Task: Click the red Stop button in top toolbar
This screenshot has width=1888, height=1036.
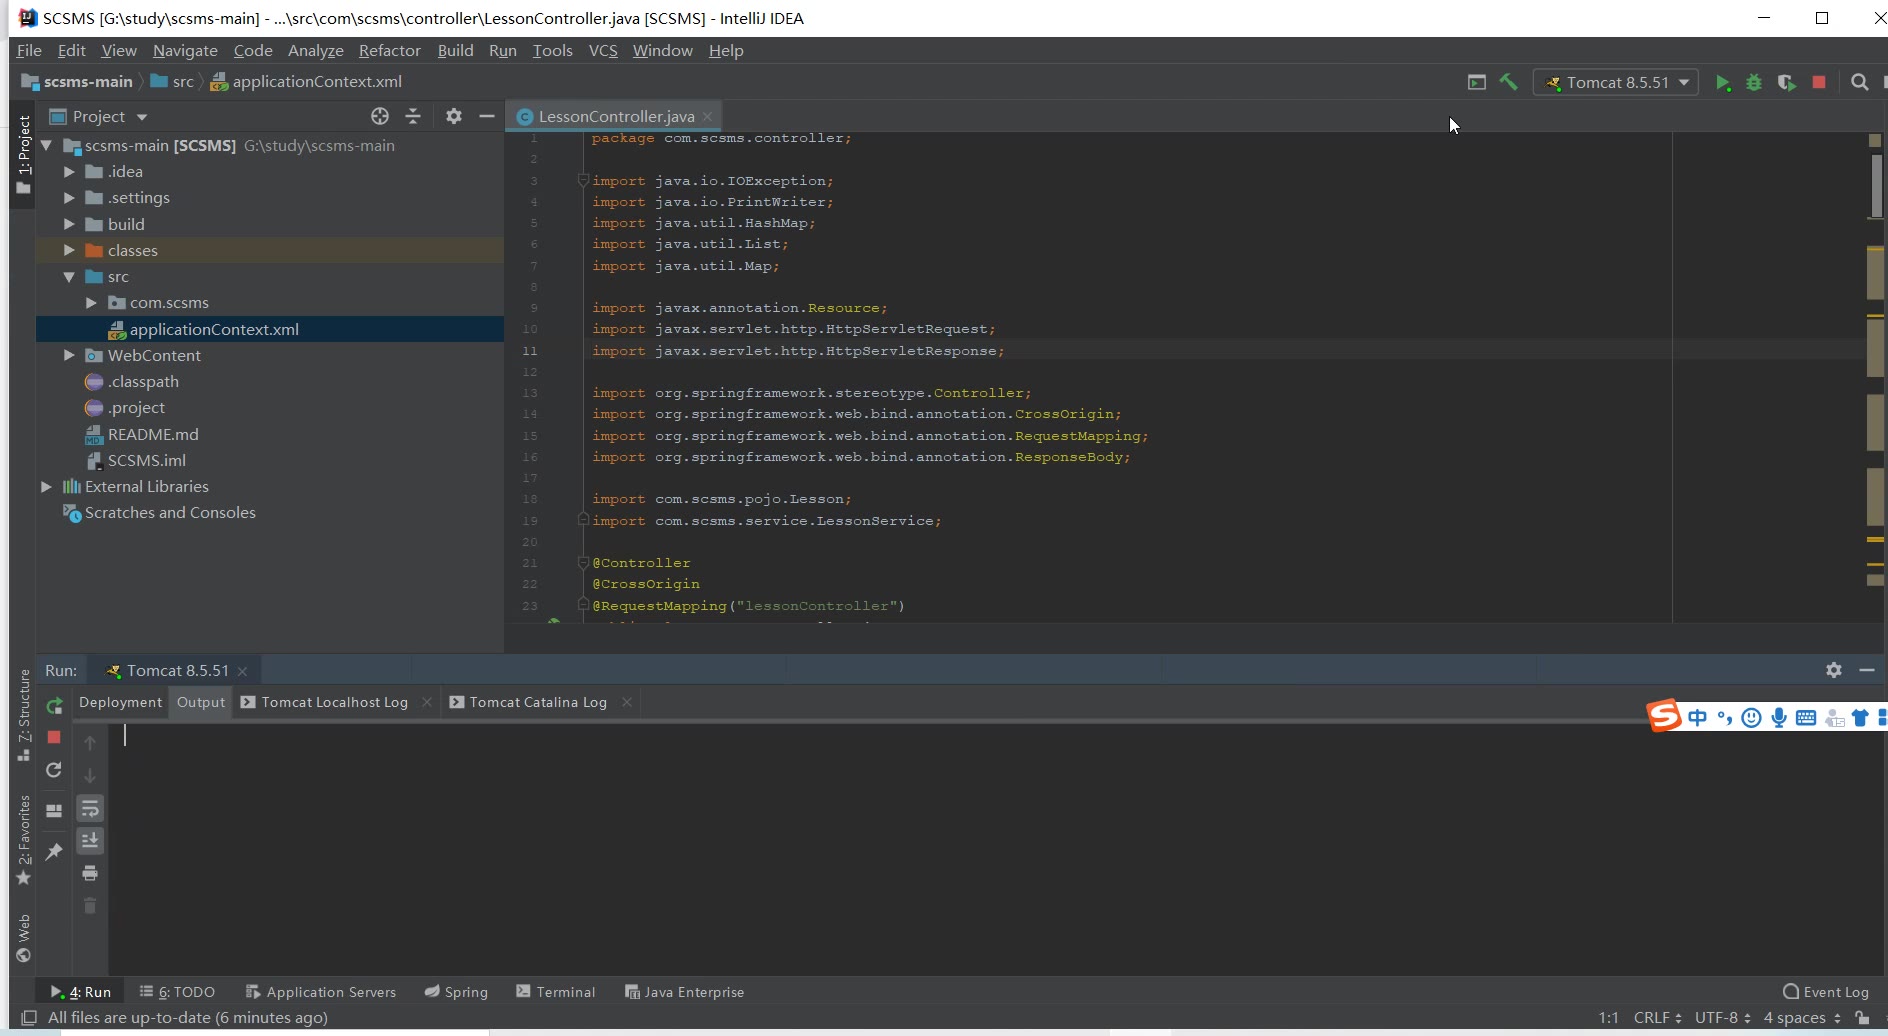Action: click(x=1819, y=83)
